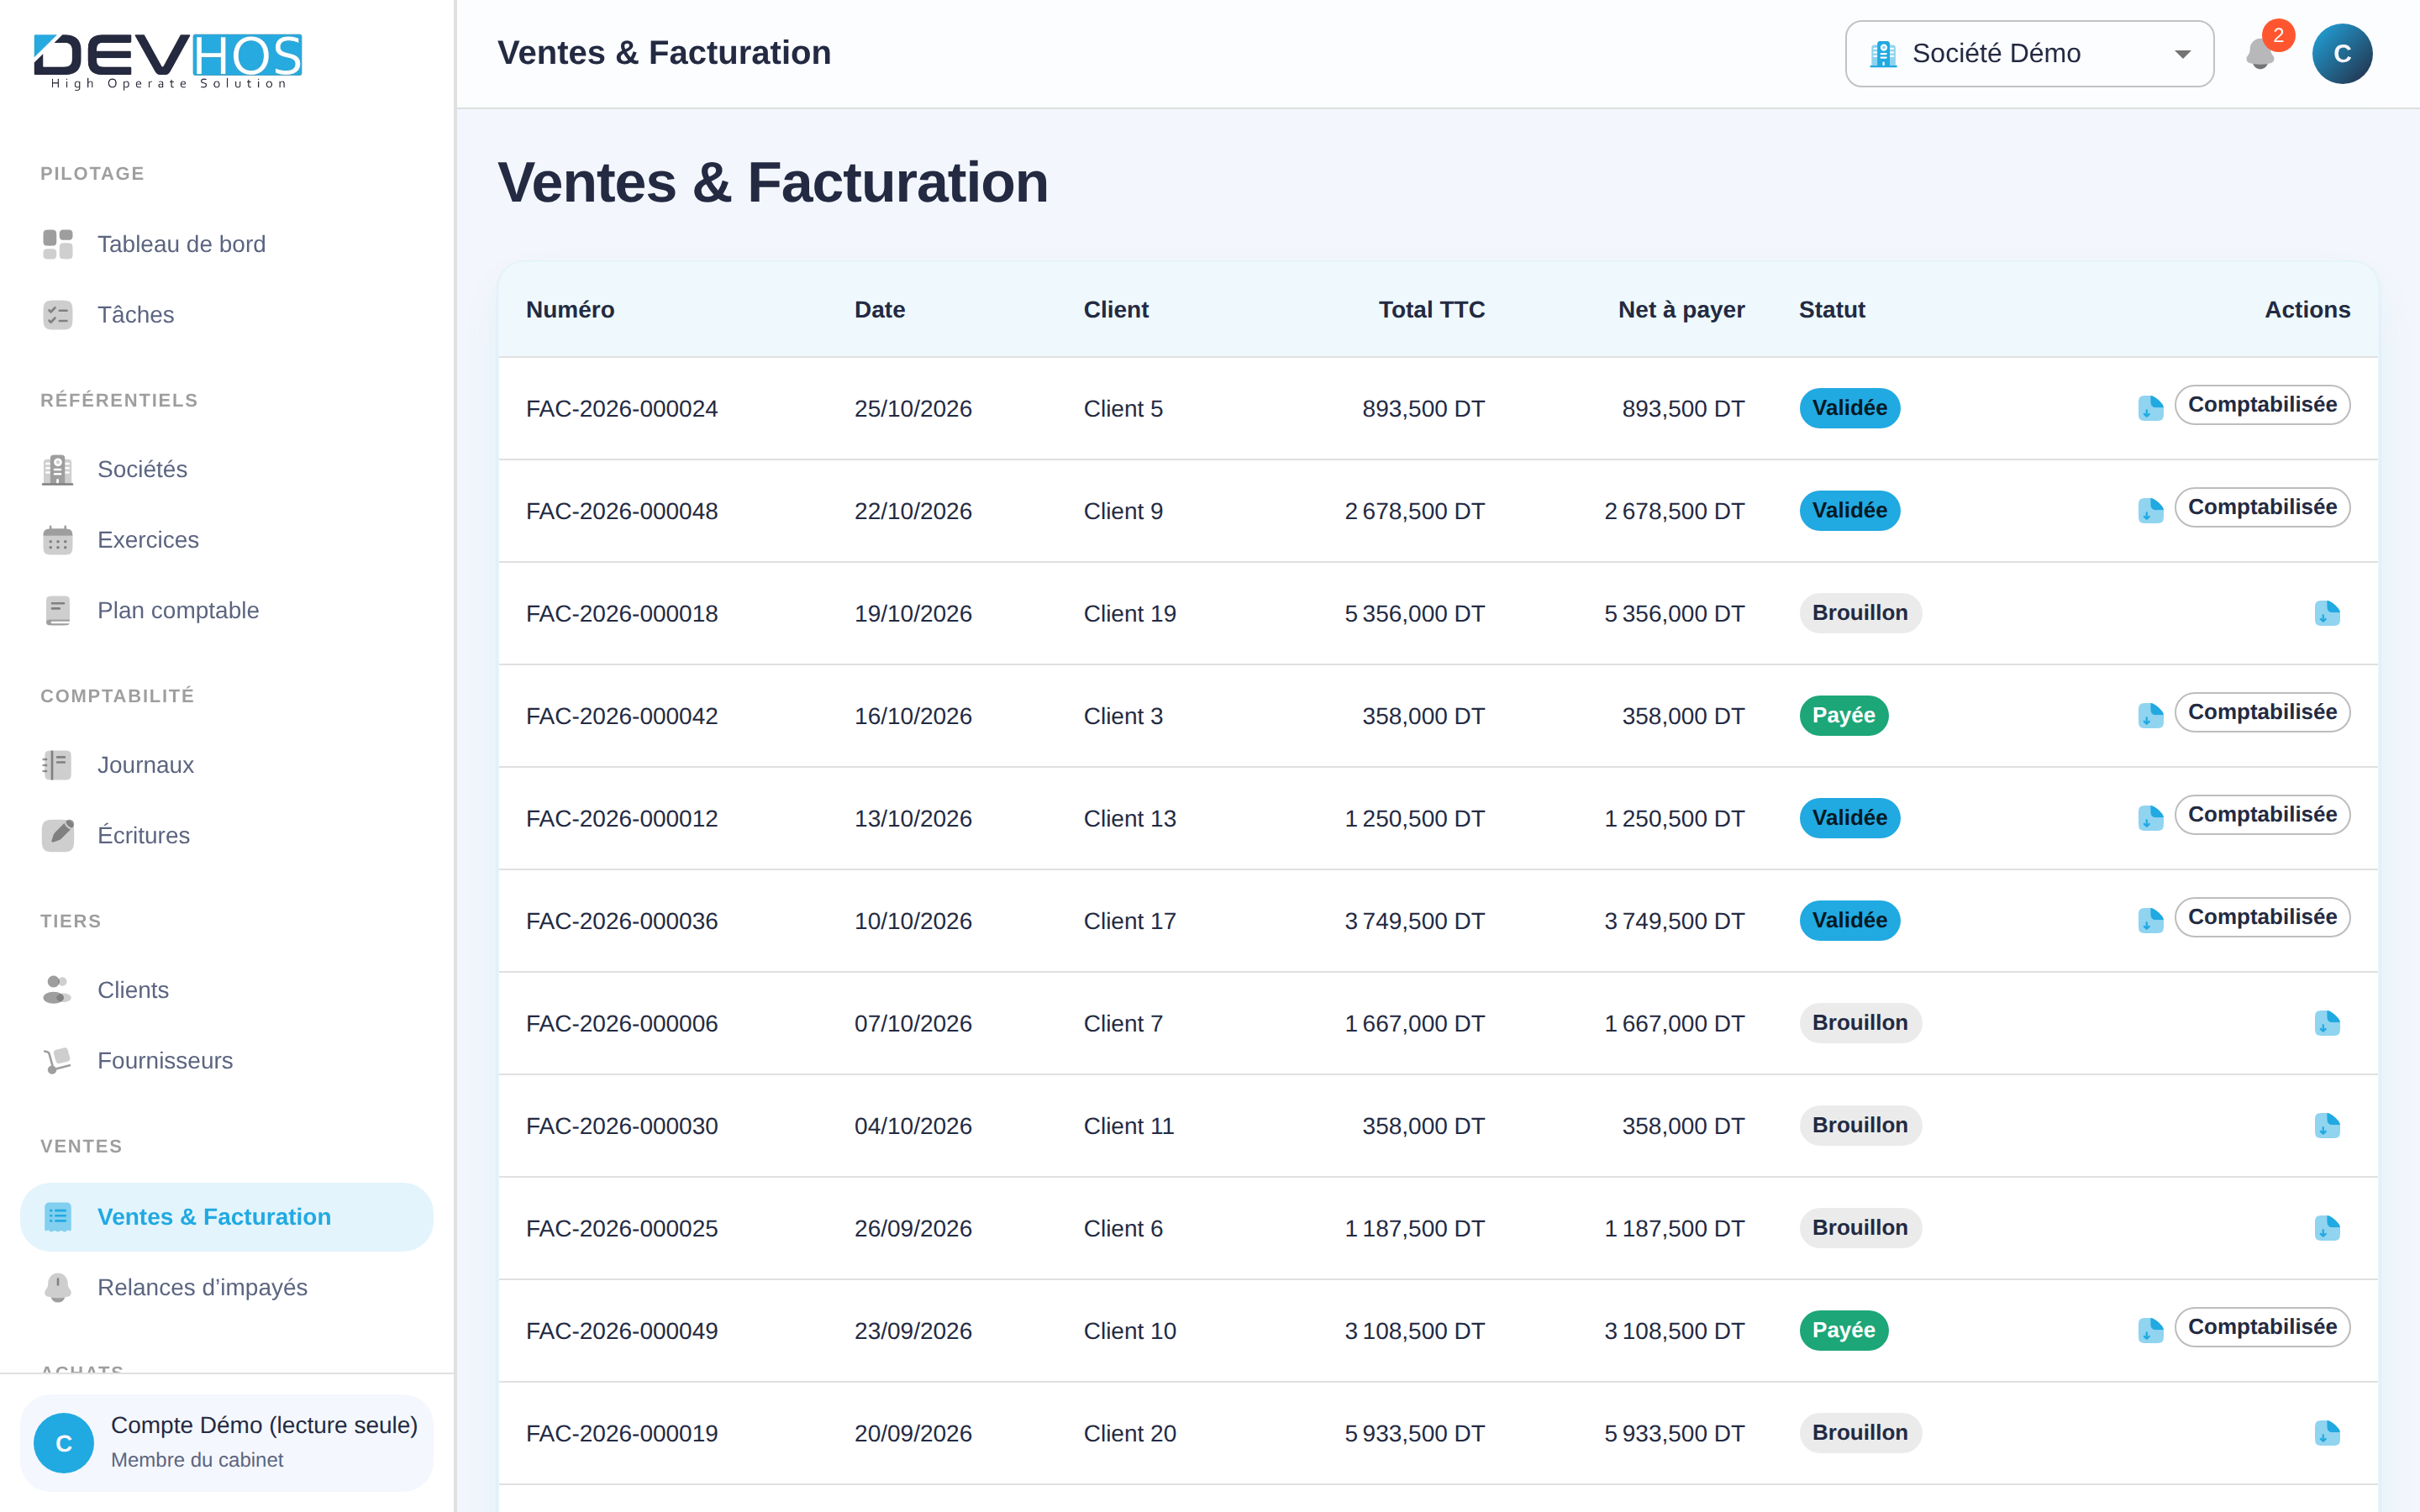
Task: Open Compte Démo profile card
Action: click(226, 1442)
